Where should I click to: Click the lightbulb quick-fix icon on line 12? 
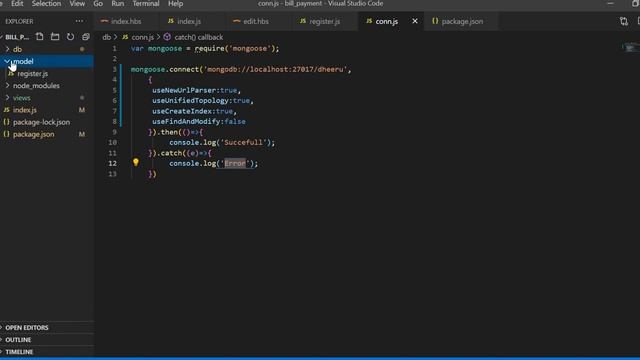click(136, 162)
